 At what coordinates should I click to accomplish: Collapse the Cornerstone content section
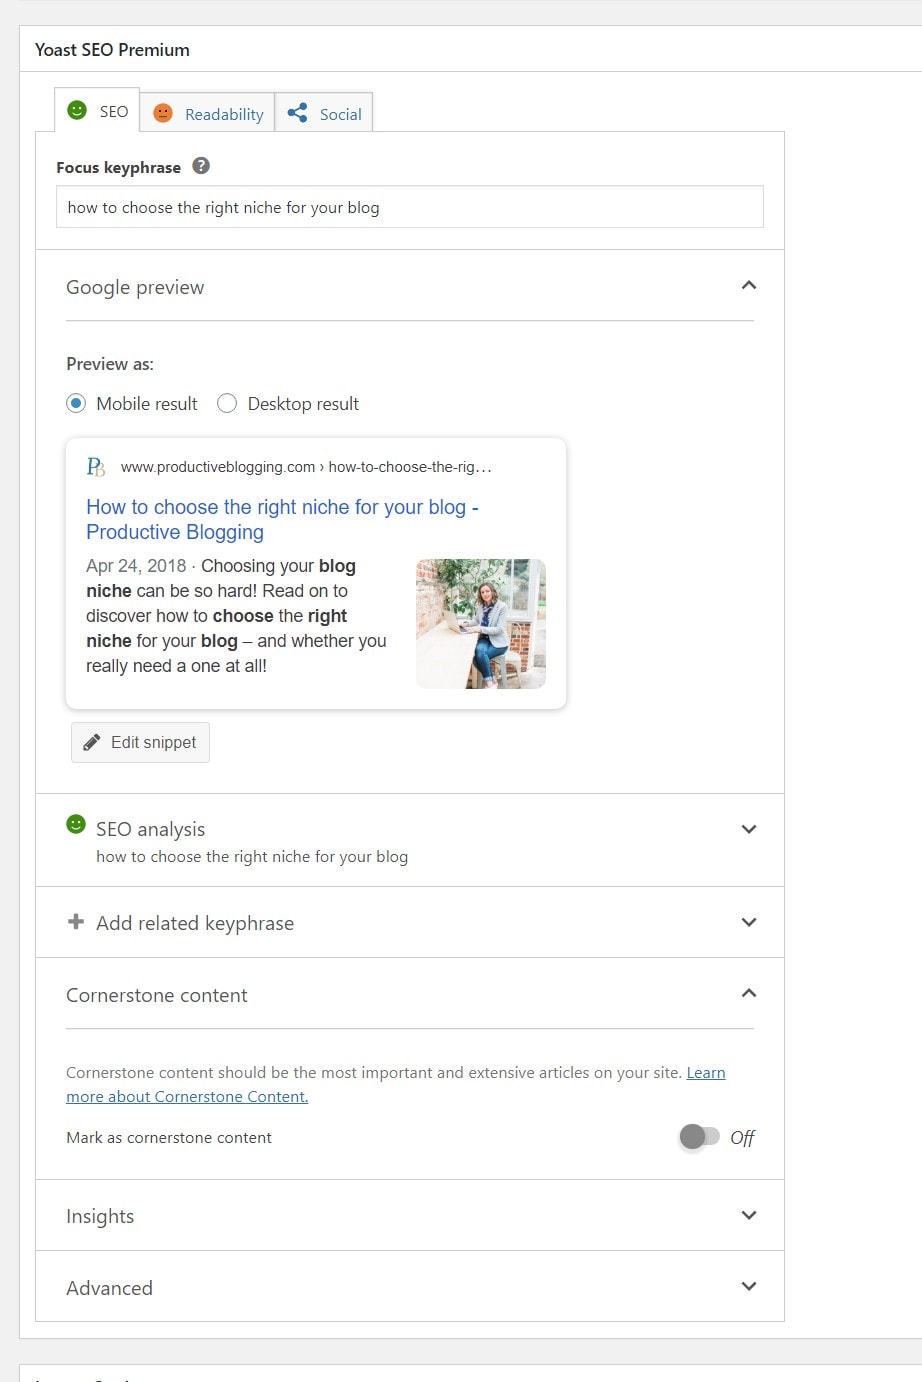(x=749, y=993)
